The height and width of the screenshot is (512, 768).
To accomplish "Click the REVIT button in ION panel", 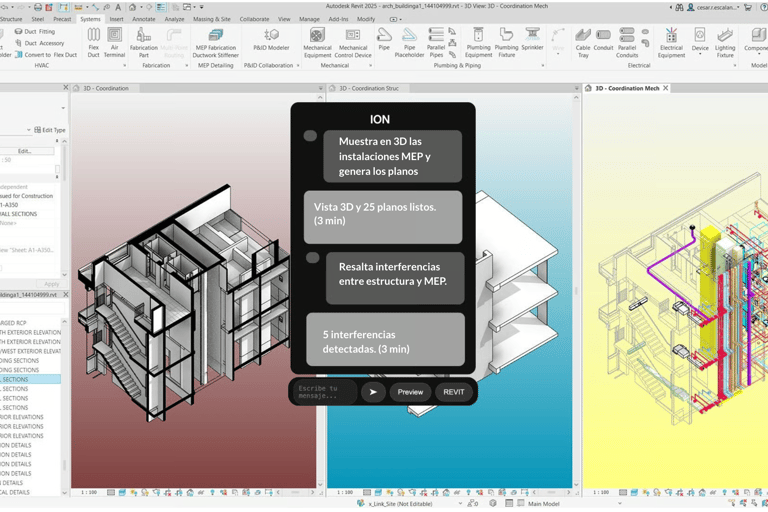I will [454, 392].
